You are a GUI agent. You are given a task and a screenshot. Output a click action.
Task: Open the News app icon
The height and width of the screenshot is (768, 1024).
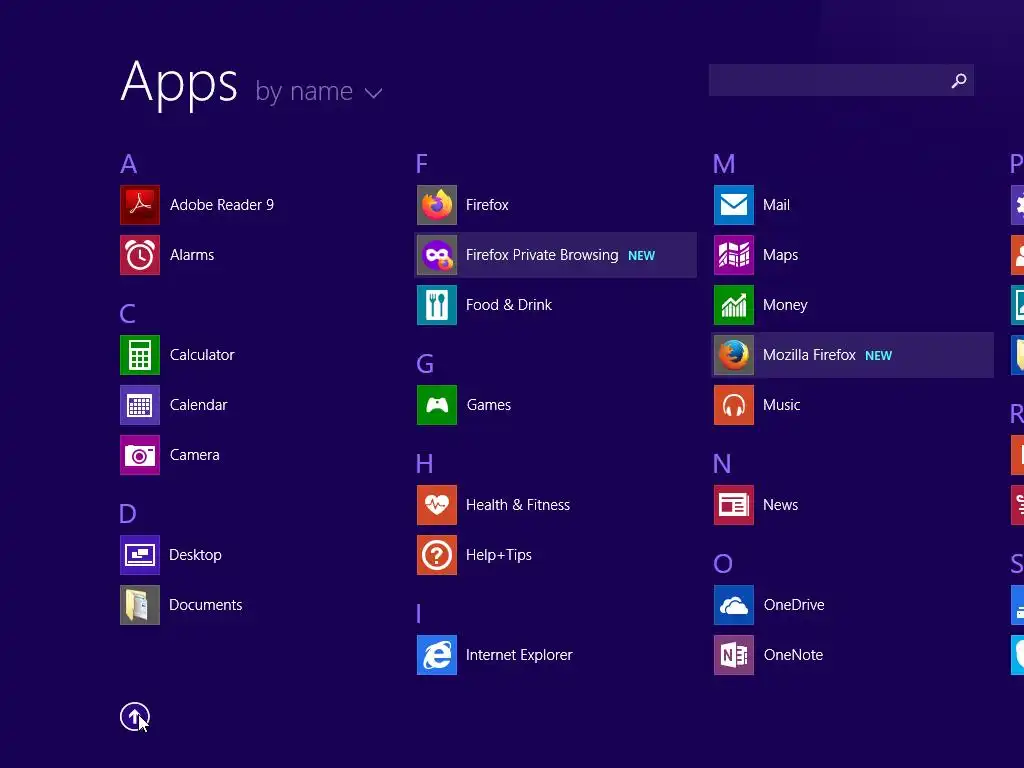coord(734,505)
